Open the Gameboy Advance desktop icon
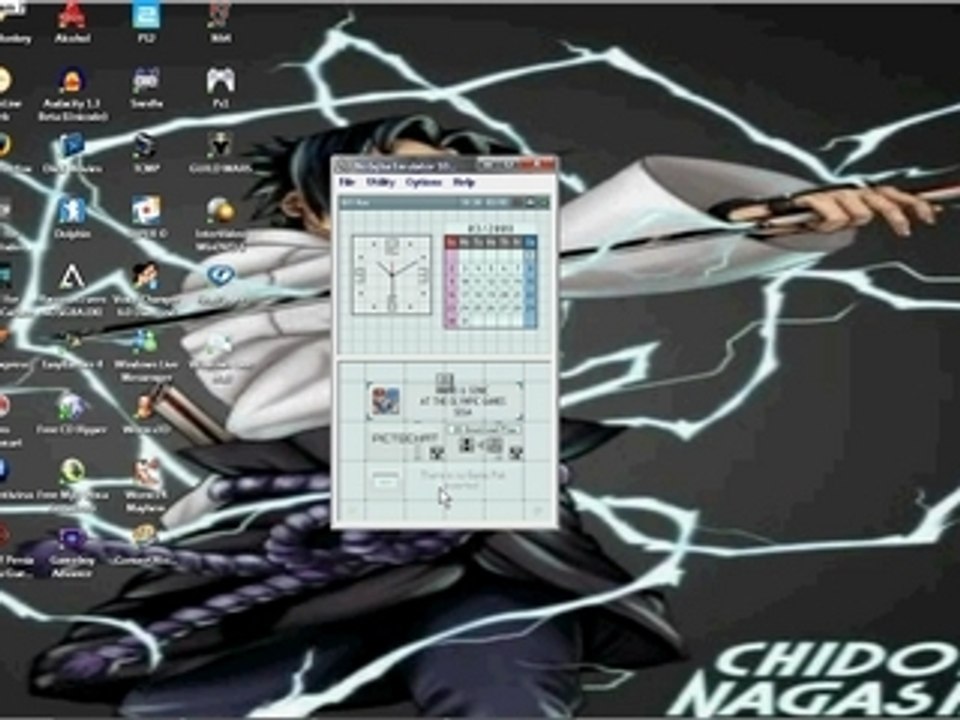This screenshot has width=960, height=720. click(x=72, y=552)
